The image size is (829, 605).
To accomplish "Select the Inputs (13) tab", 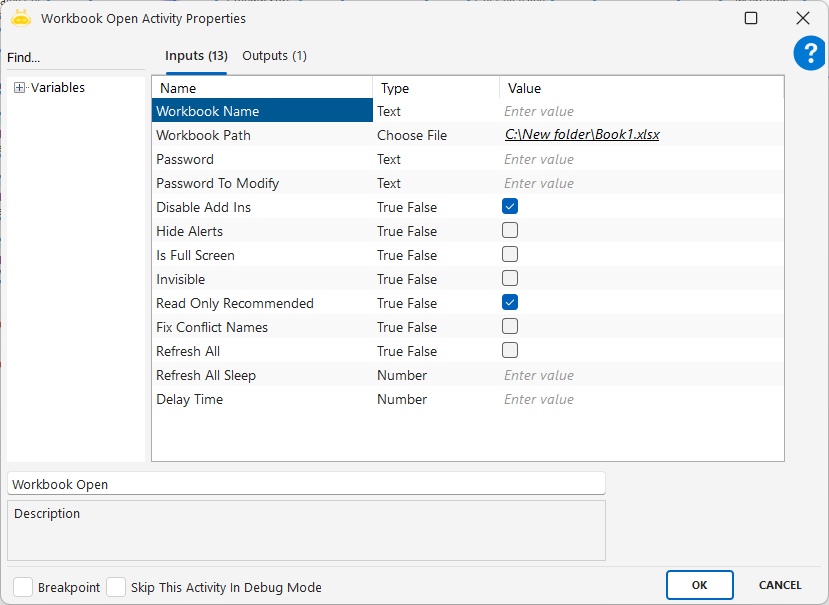I will 196,56.
